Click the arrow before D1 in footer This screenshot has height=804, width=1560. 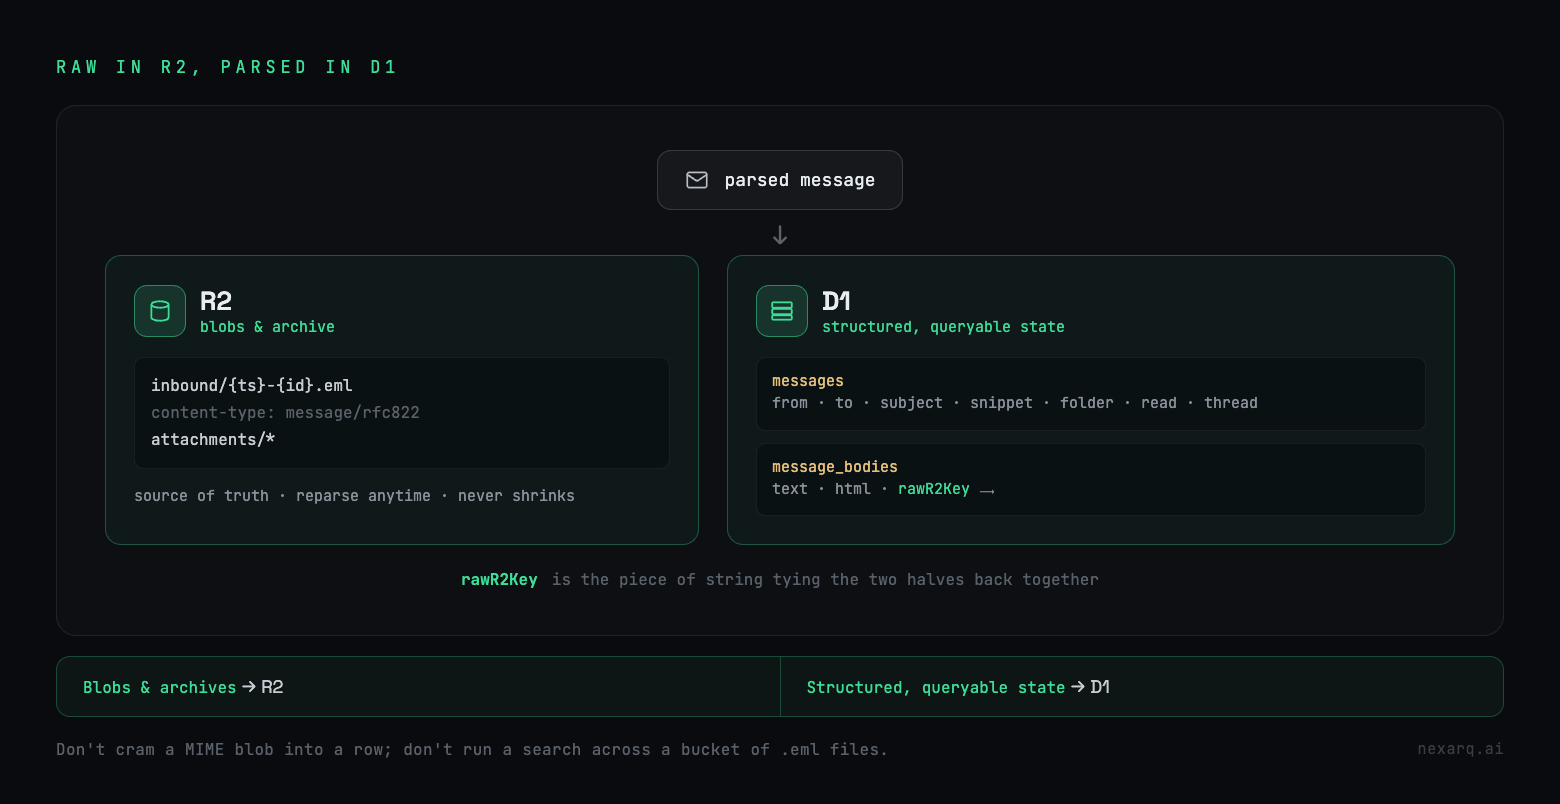1078,687
